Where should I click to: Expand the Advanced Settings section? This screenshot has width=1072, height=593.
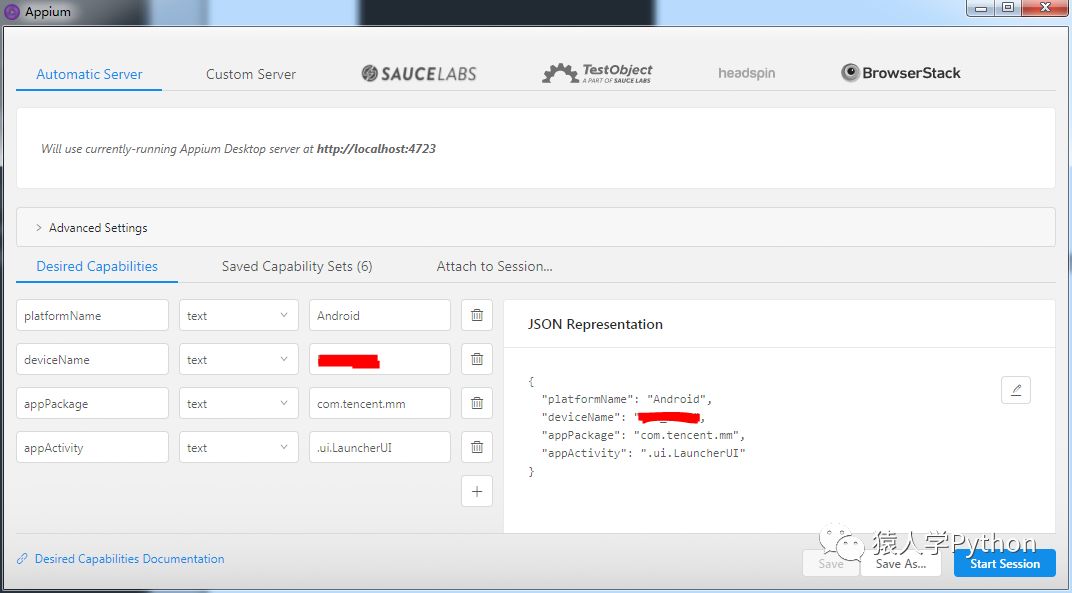(x=535, y=227)
